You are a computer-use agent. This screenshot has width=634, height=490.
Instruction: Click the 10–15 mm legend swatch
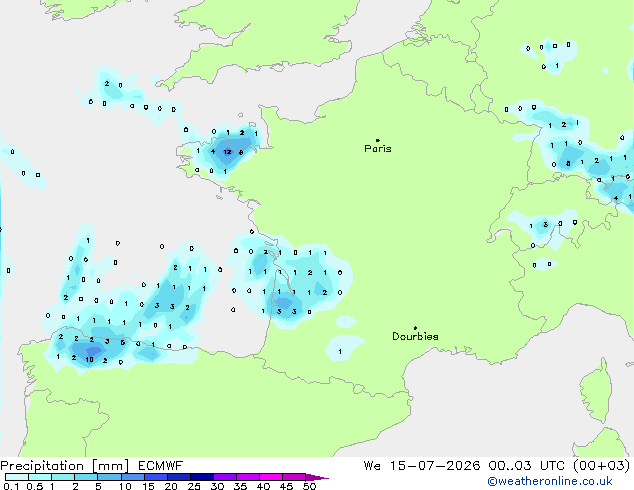(x=132, y=477)
